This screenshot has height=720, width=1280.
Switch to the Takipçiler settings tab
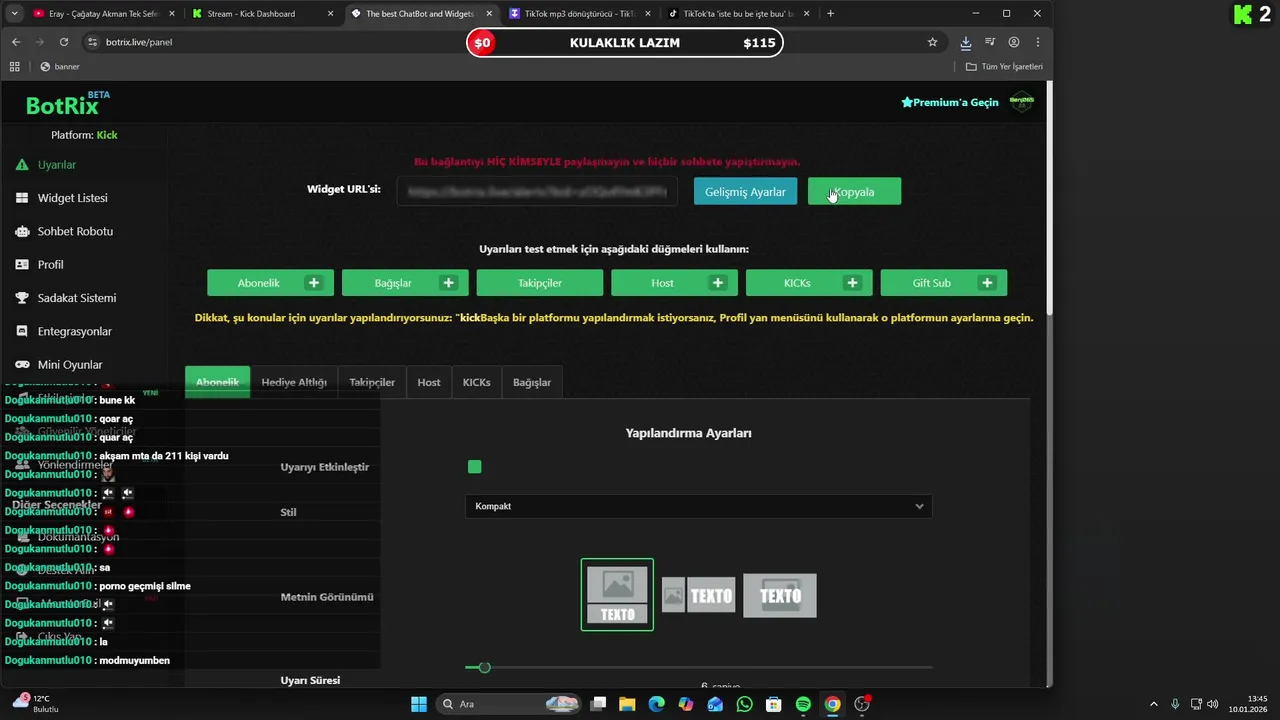pyautogui.click(x=372, y=382)
